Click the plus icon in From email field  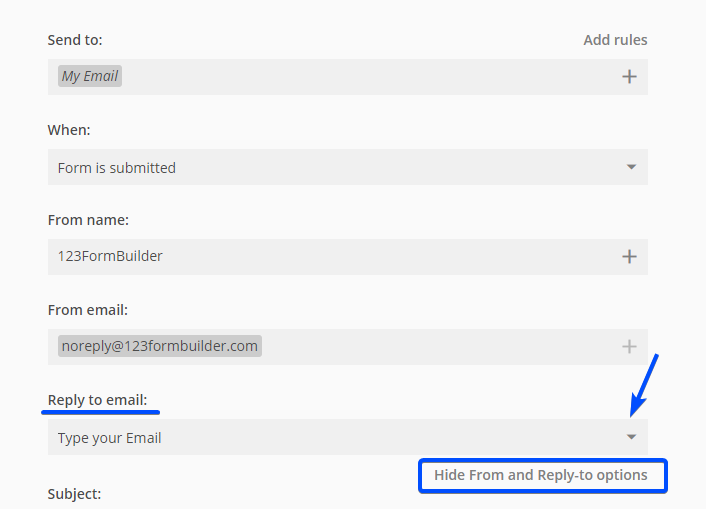tap(629, 347)
